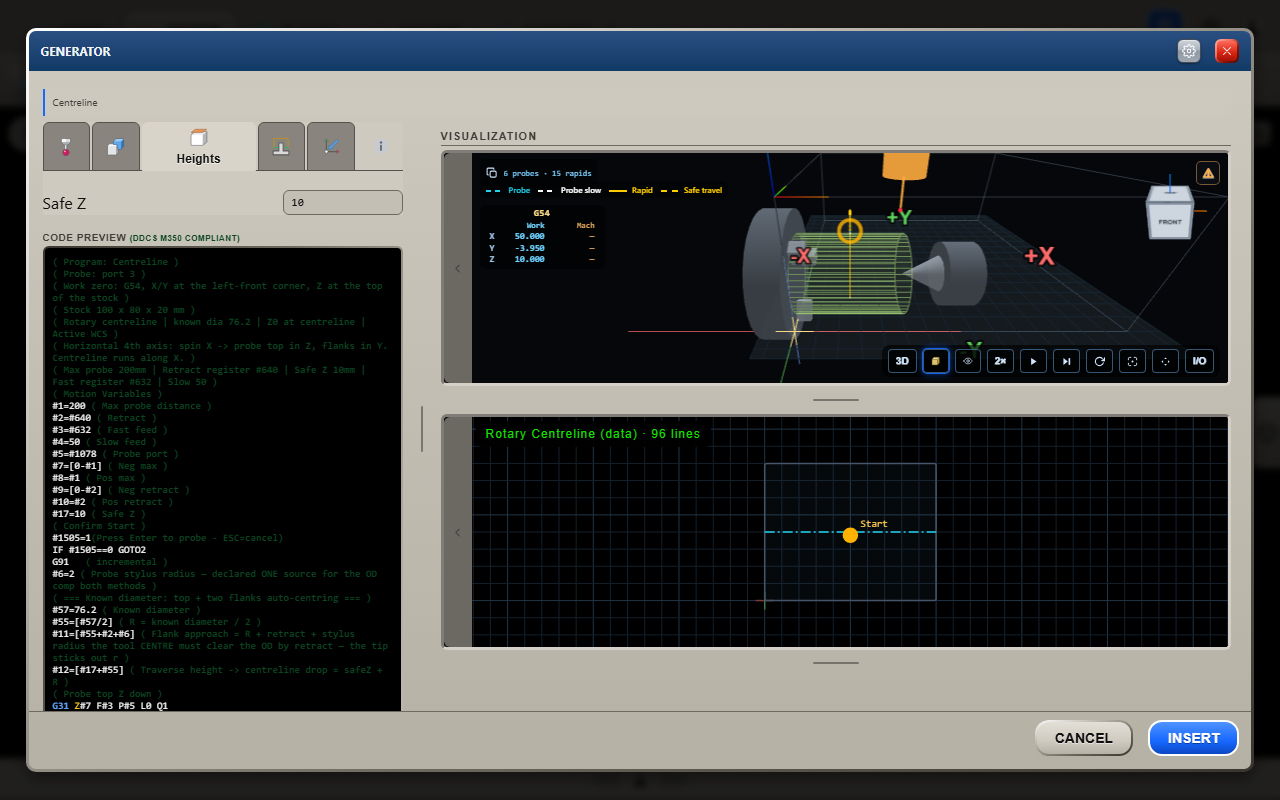
Task: Click the Start point marker
Action: (x=850, y=535)
